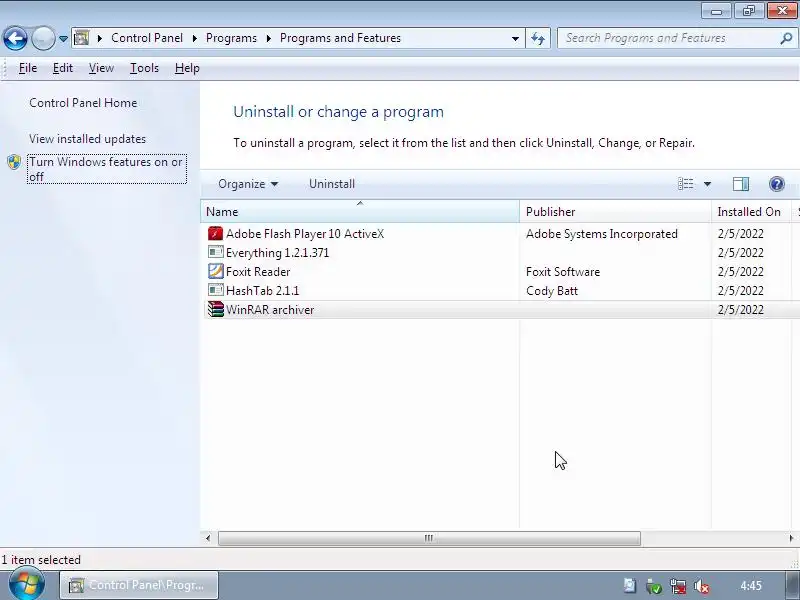
Task: Click the Forward navigation arrow
Action: pos(43,38)
